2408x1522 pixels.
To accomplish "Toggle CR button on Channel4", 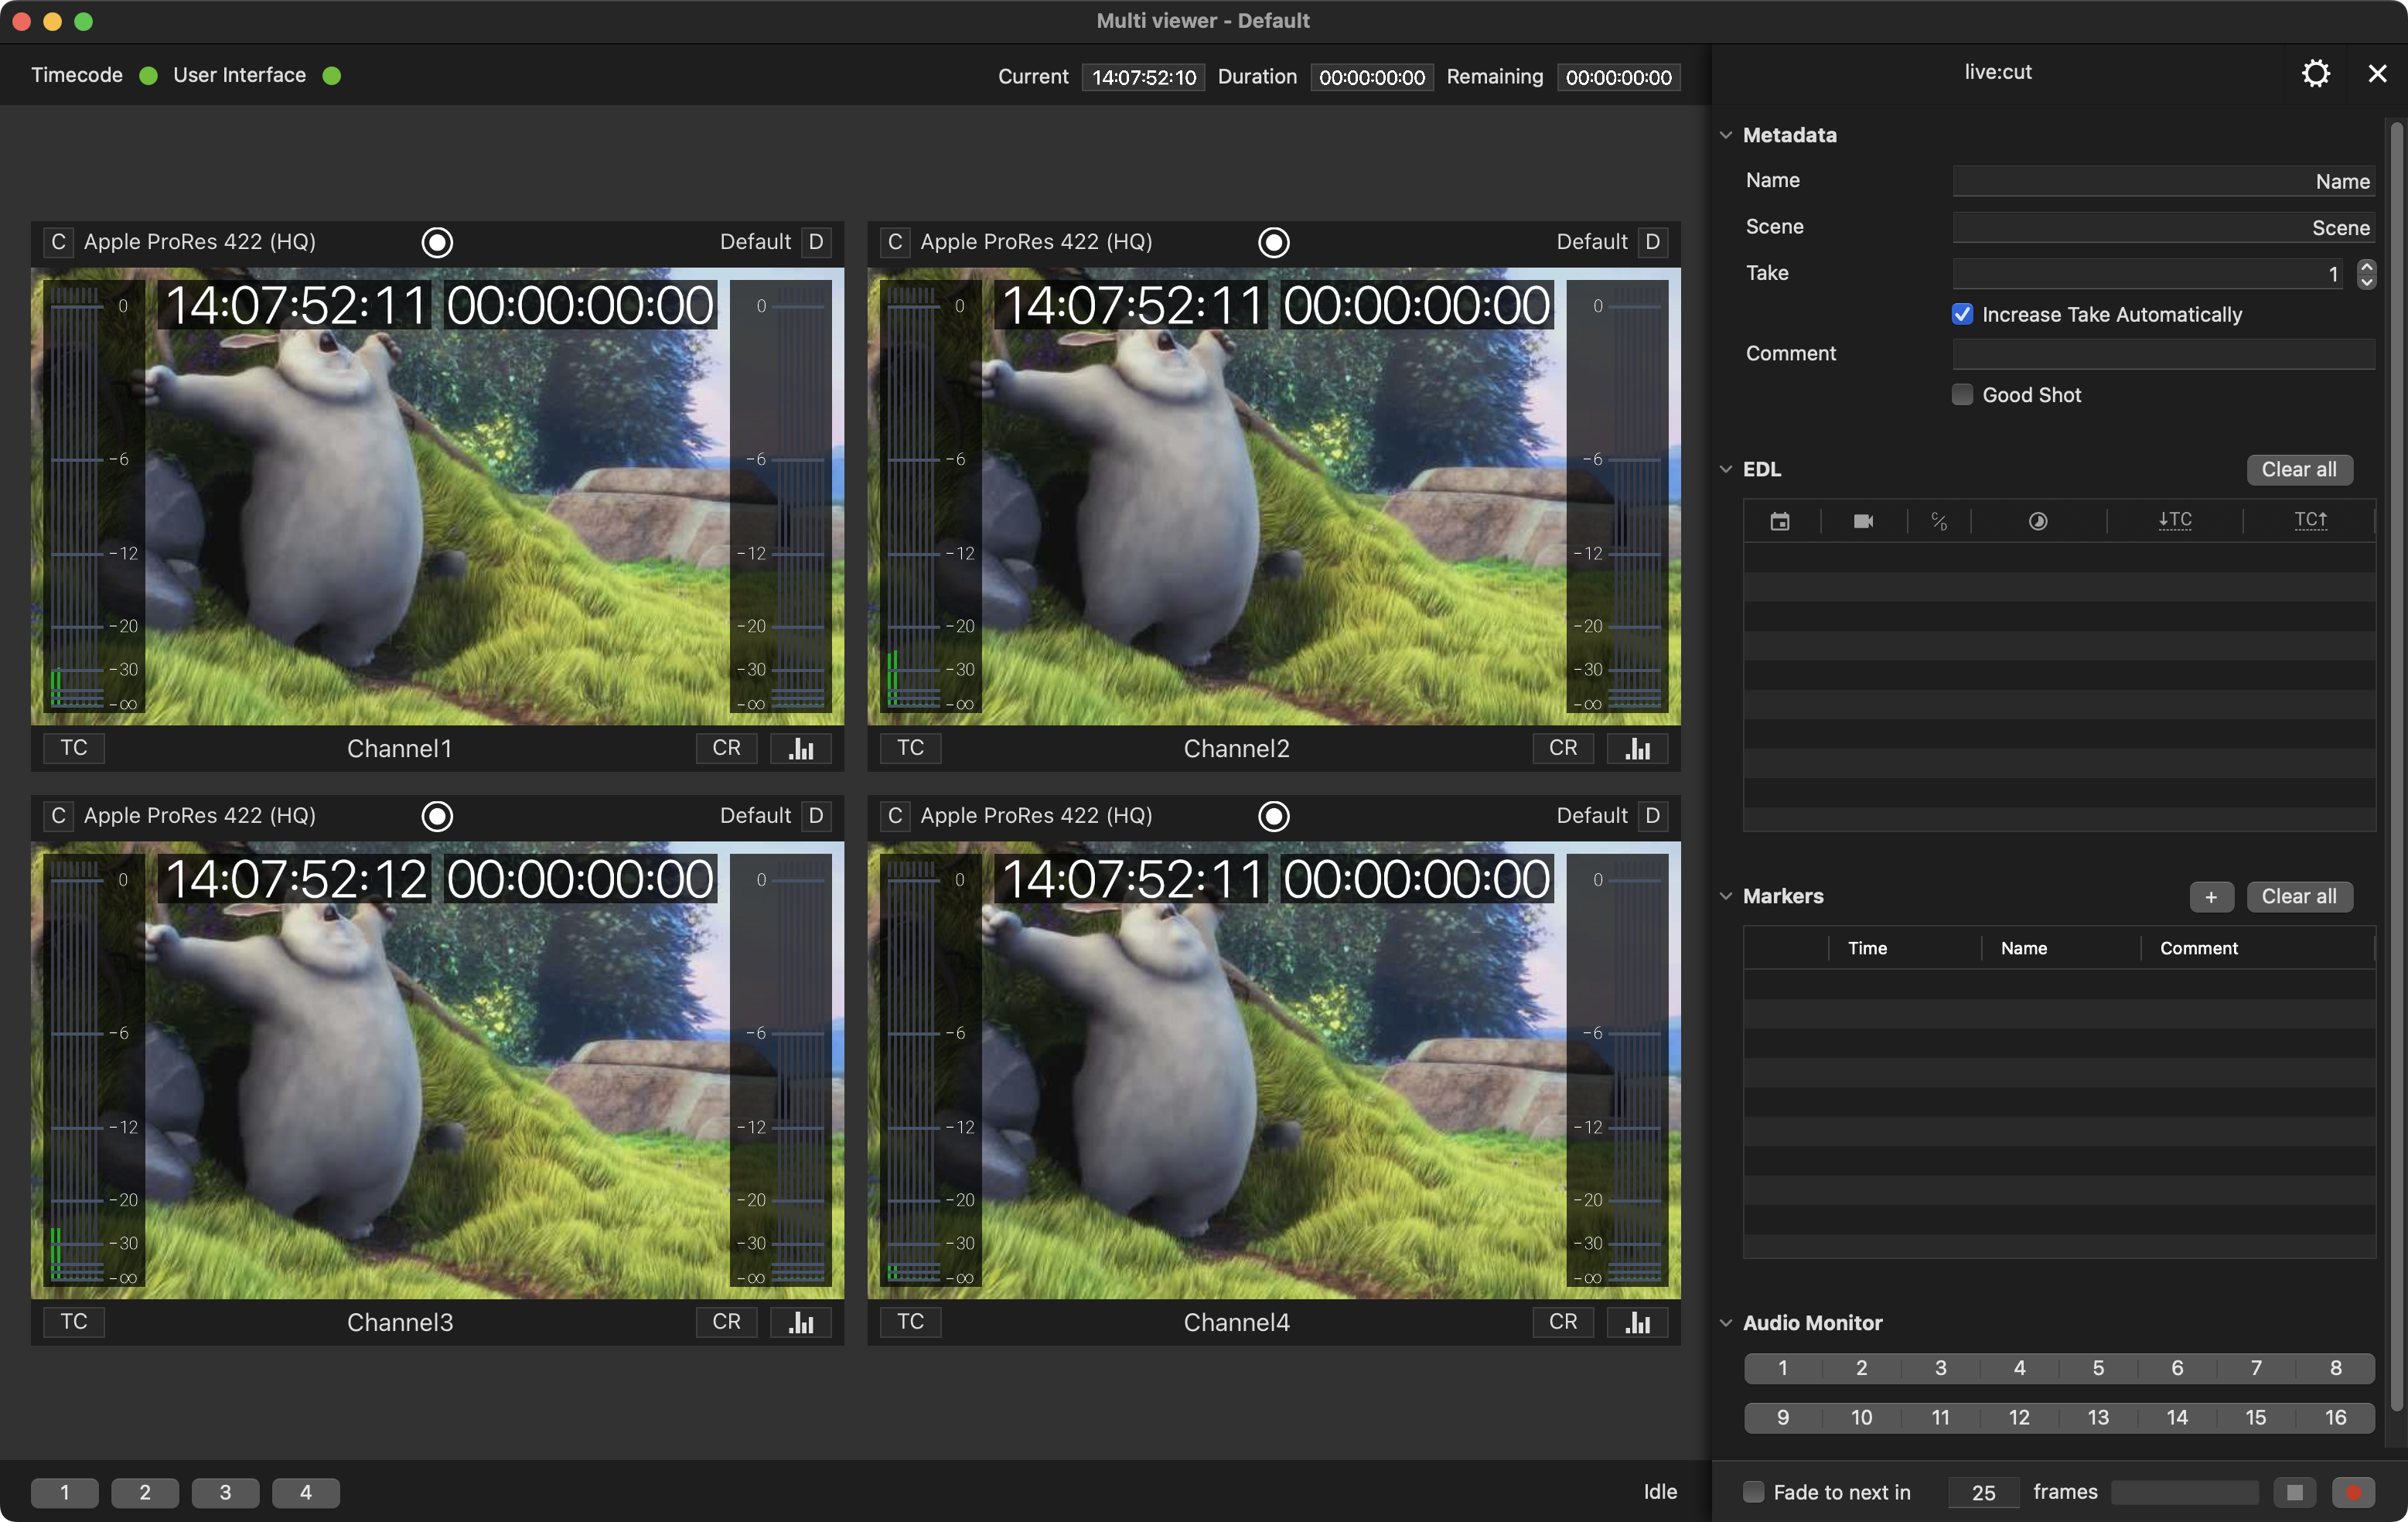I will point(1563,1322).
